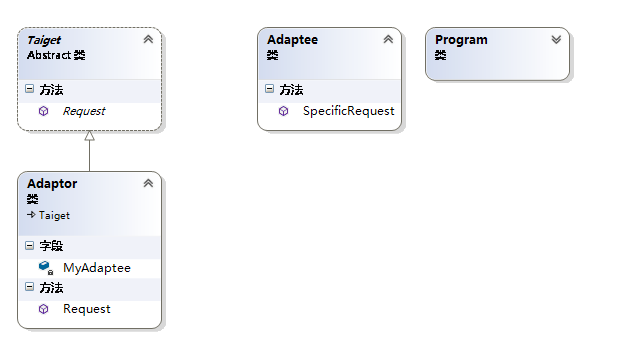Click the Taiget base class link in Adaptor
The image size is (621, 361).
point(54,215)
